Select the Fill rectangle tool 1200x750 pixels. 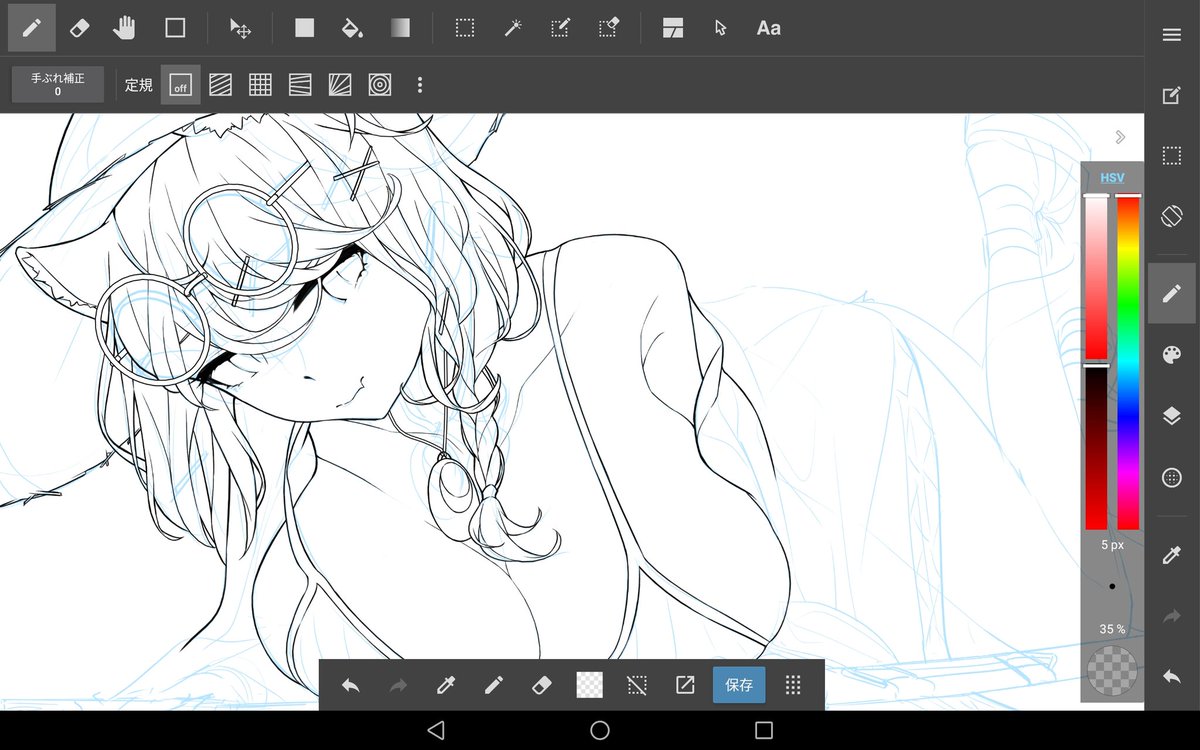pos(305,28)
